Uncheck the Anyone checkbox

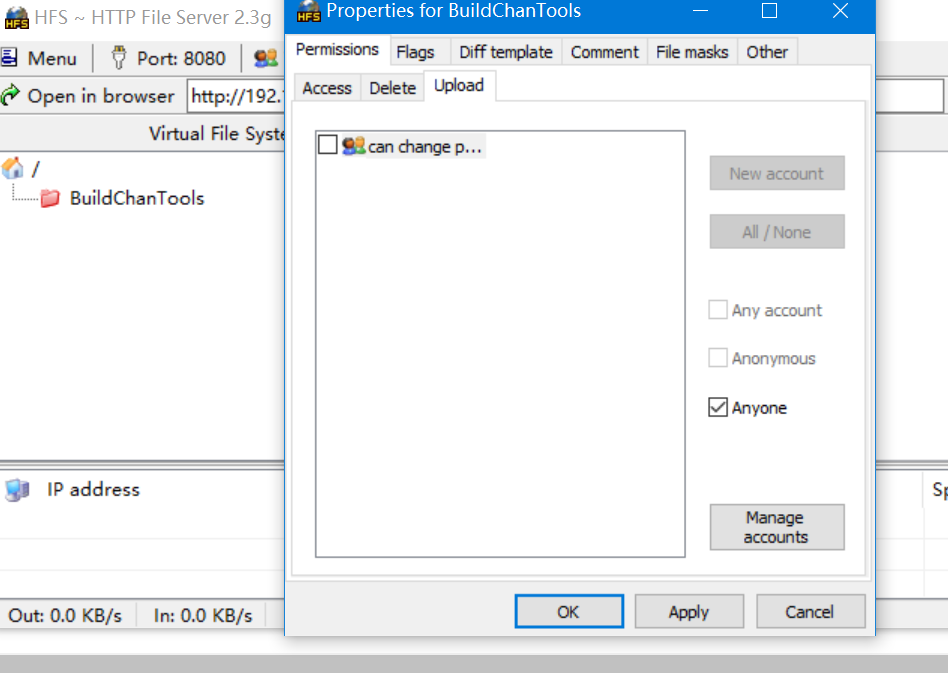pyautogui.click(x=718, y=408)
